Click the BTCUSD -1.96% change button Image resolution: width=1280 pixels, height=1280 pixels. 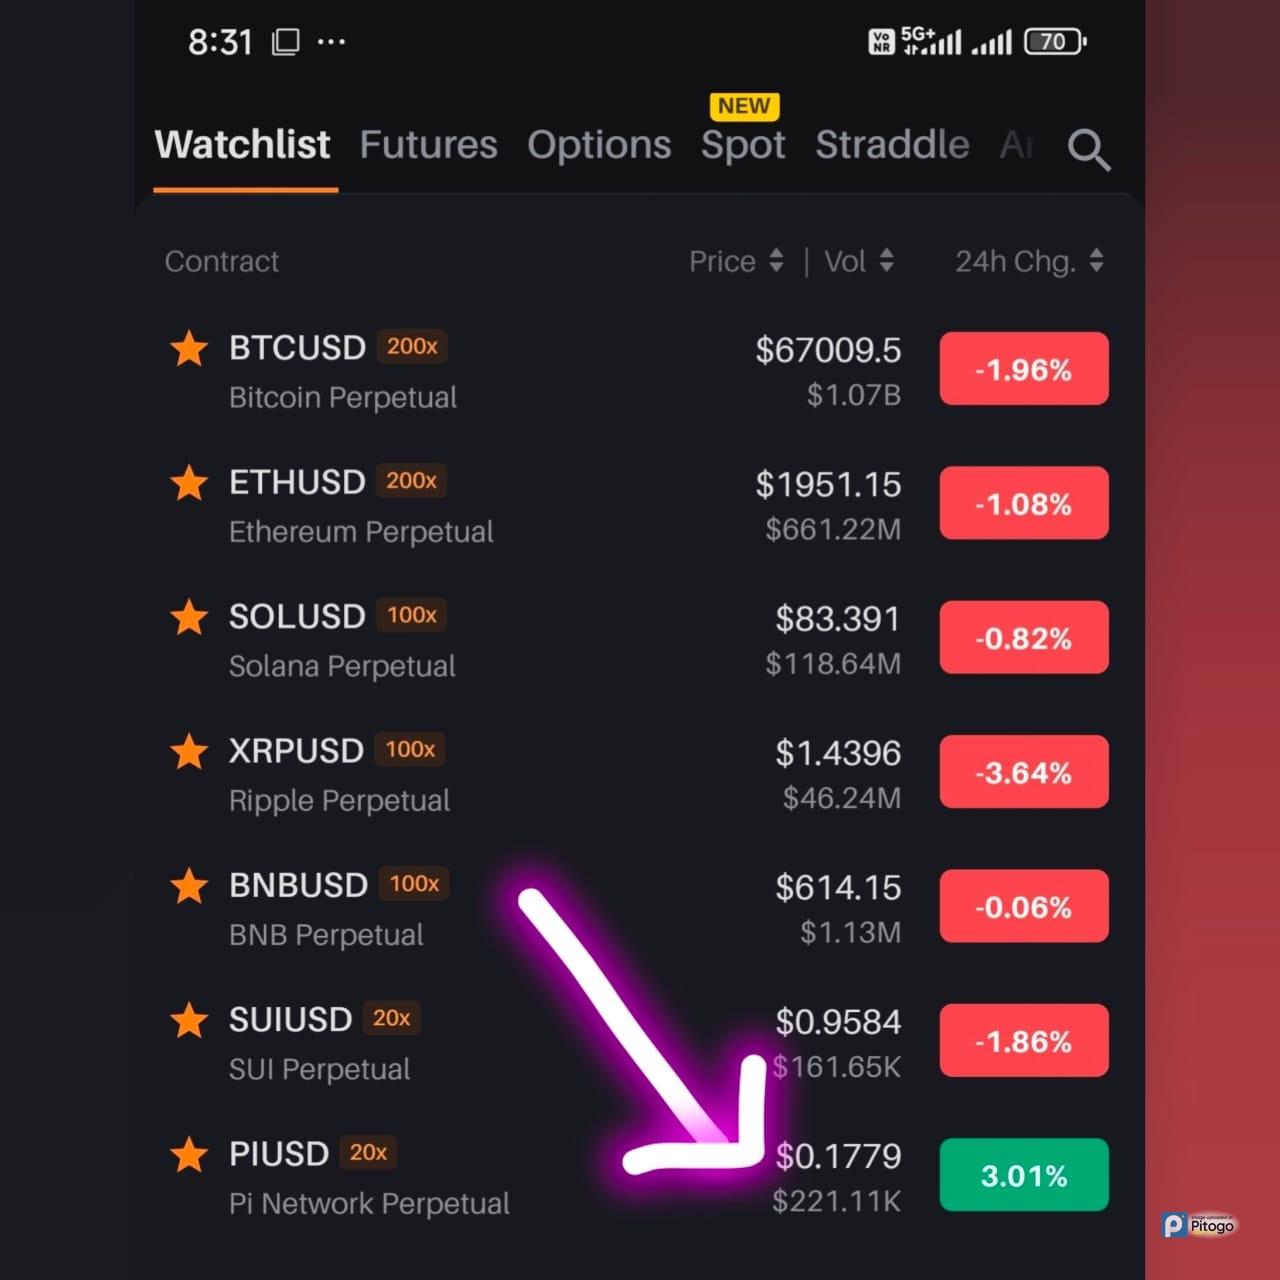[1024, 369]
